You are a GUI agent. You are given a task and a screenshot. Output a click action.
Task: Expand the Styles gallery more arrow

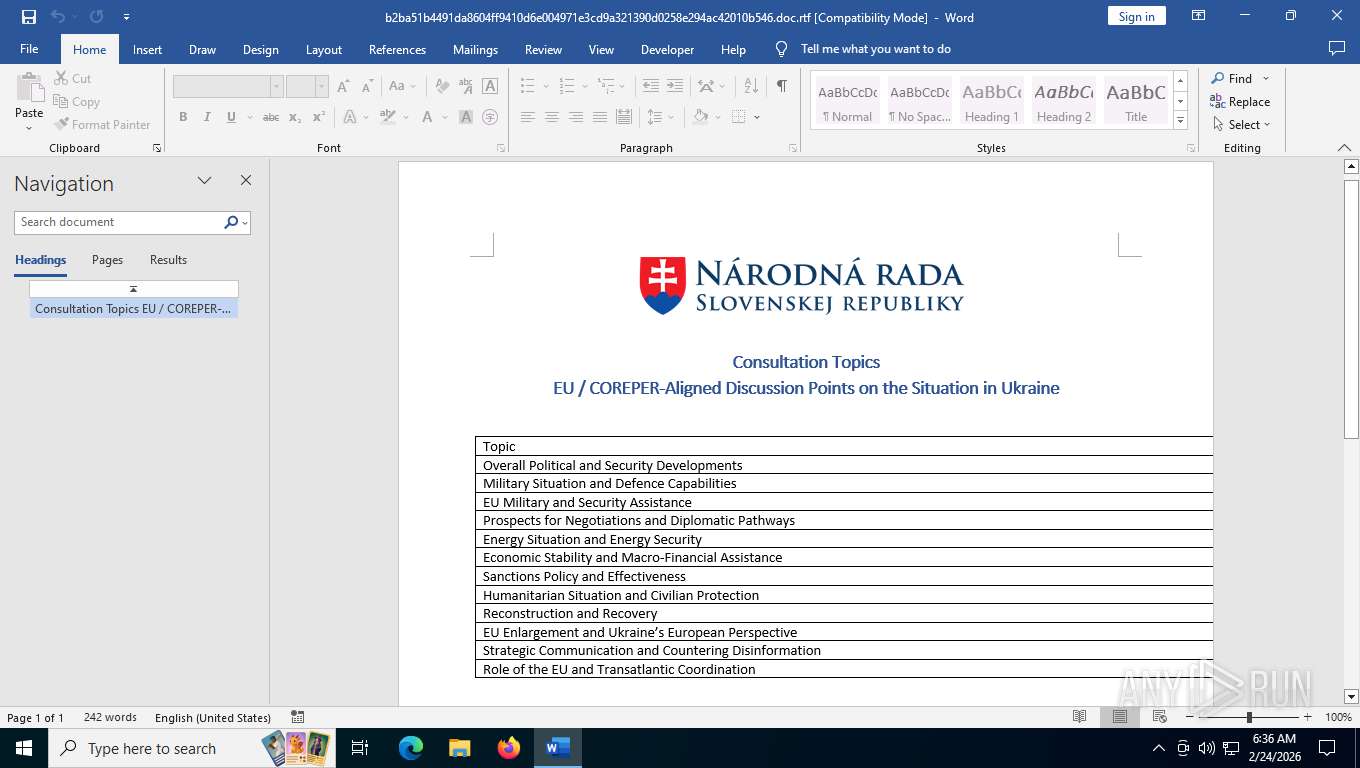click(x=1180, y=121)
